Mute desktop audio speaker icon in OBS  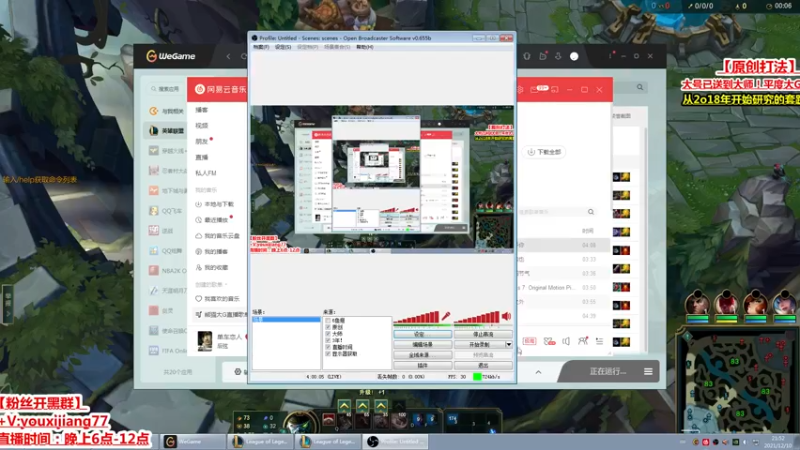506,316
